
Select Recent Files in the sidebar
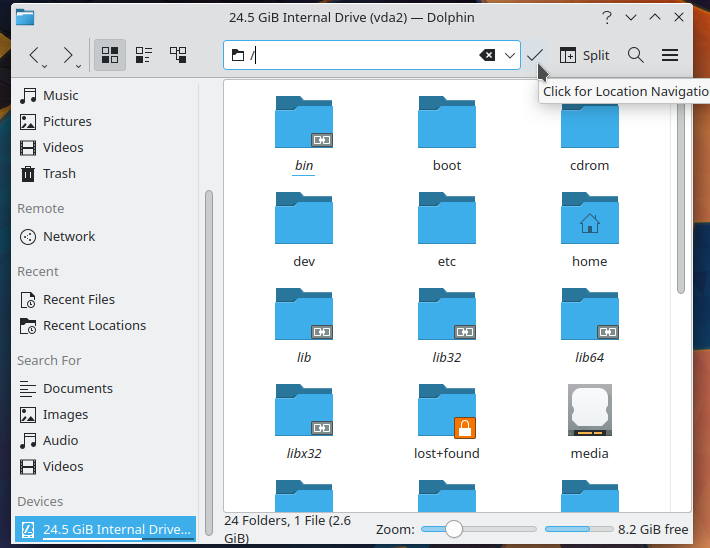tap(78, 300)
